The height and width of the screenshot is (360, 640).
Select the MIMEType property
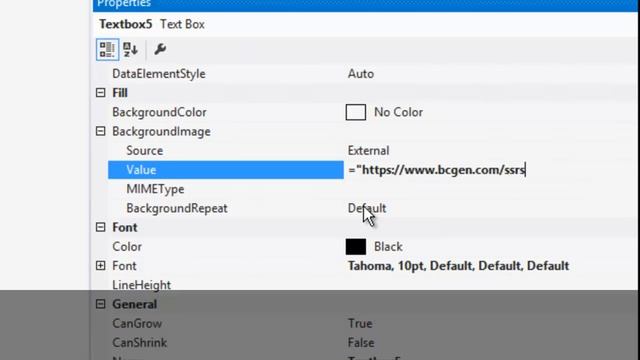click(x=155, y=189)
